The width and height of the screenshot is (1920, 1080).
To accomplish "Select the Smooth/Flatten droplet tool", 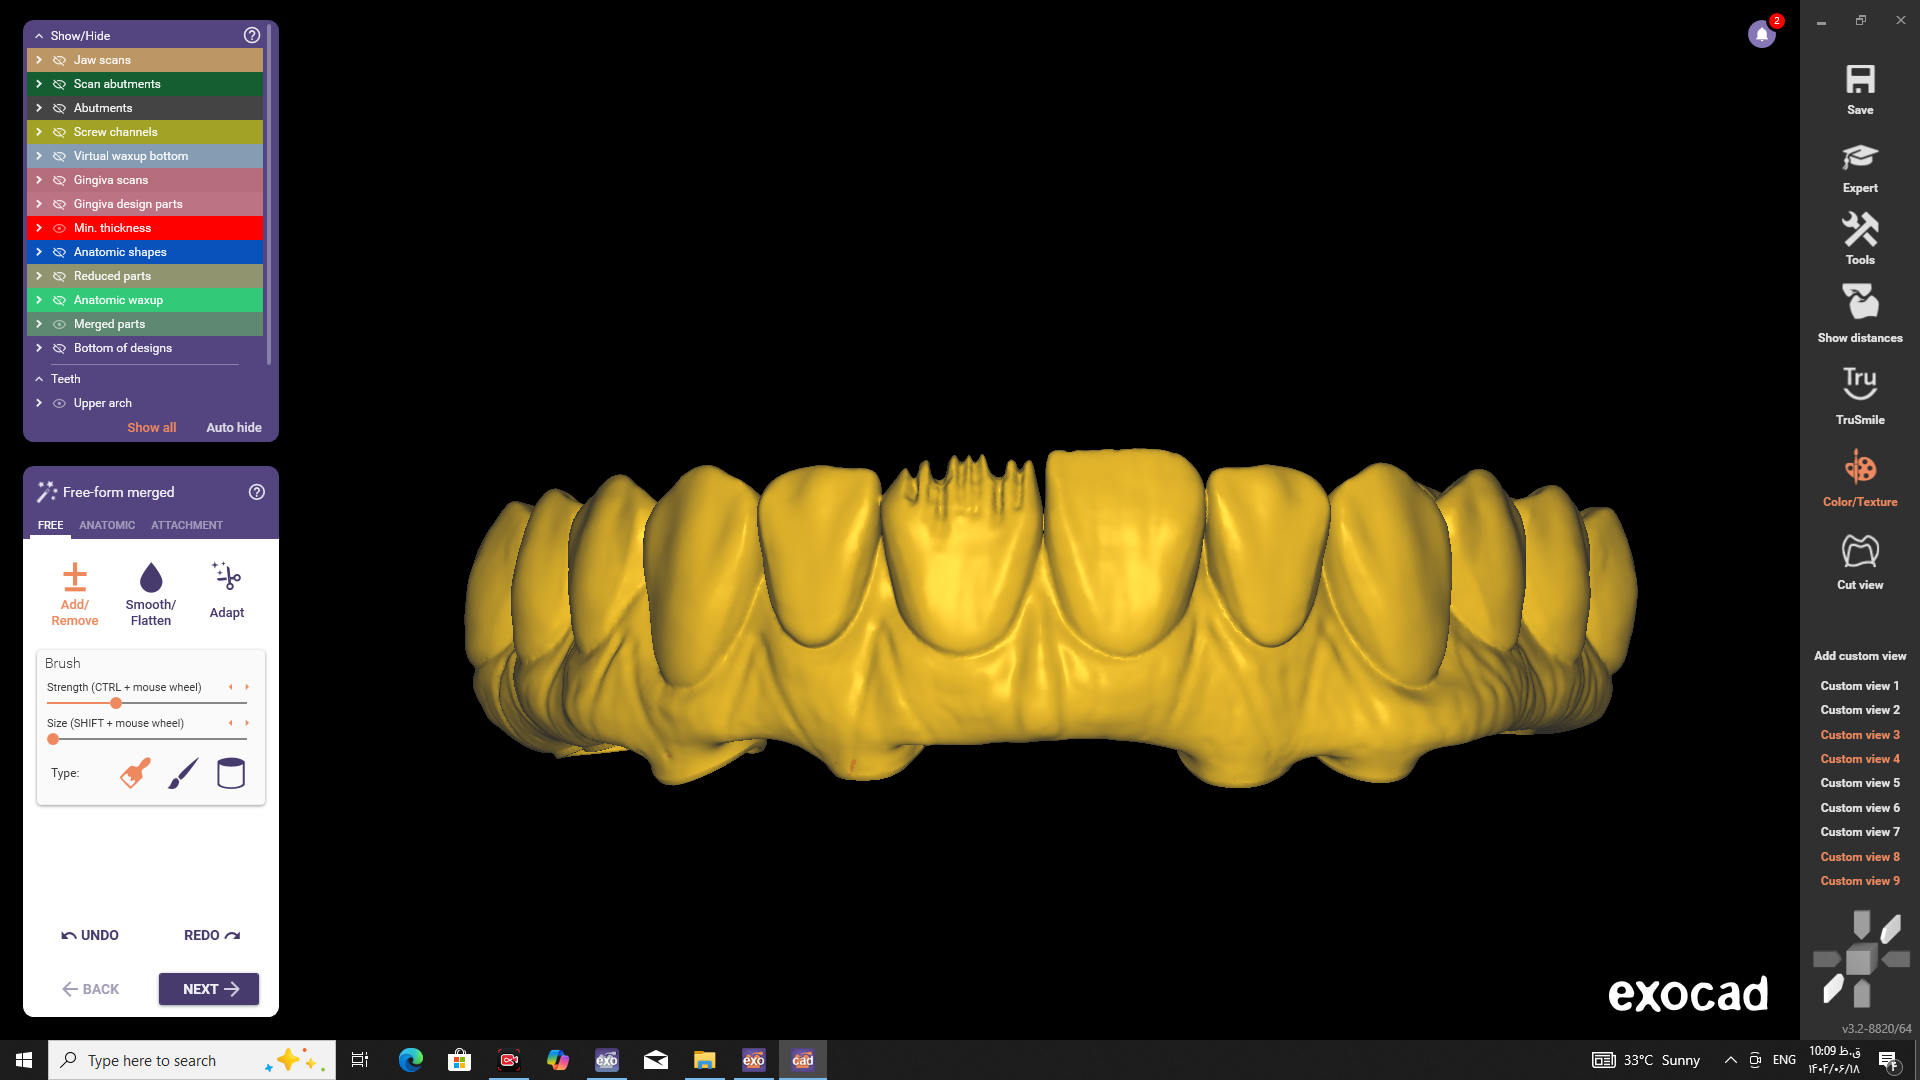I will (151, 578).
